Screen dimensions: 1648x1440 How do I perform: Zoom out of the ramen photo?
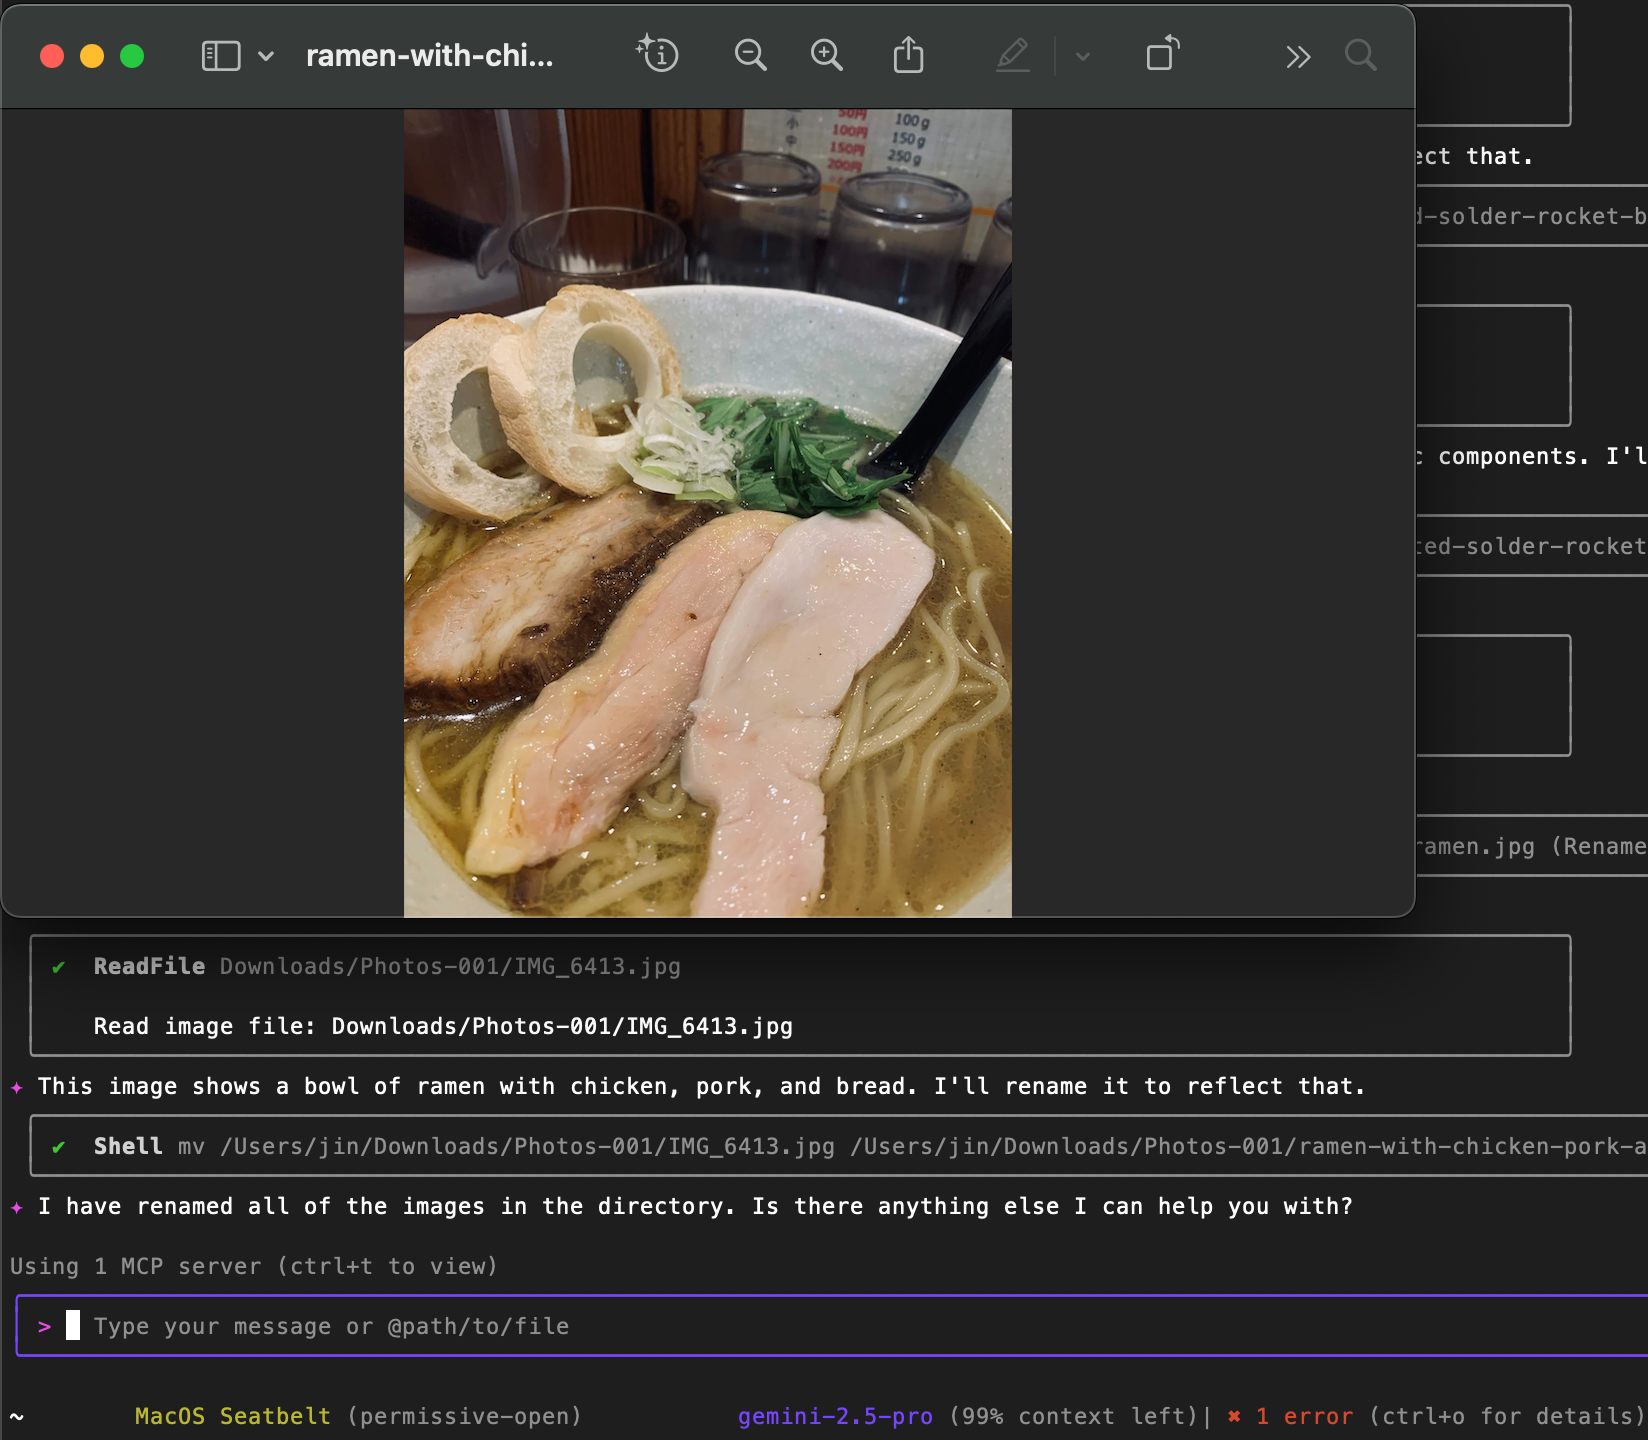pos(750,55)
